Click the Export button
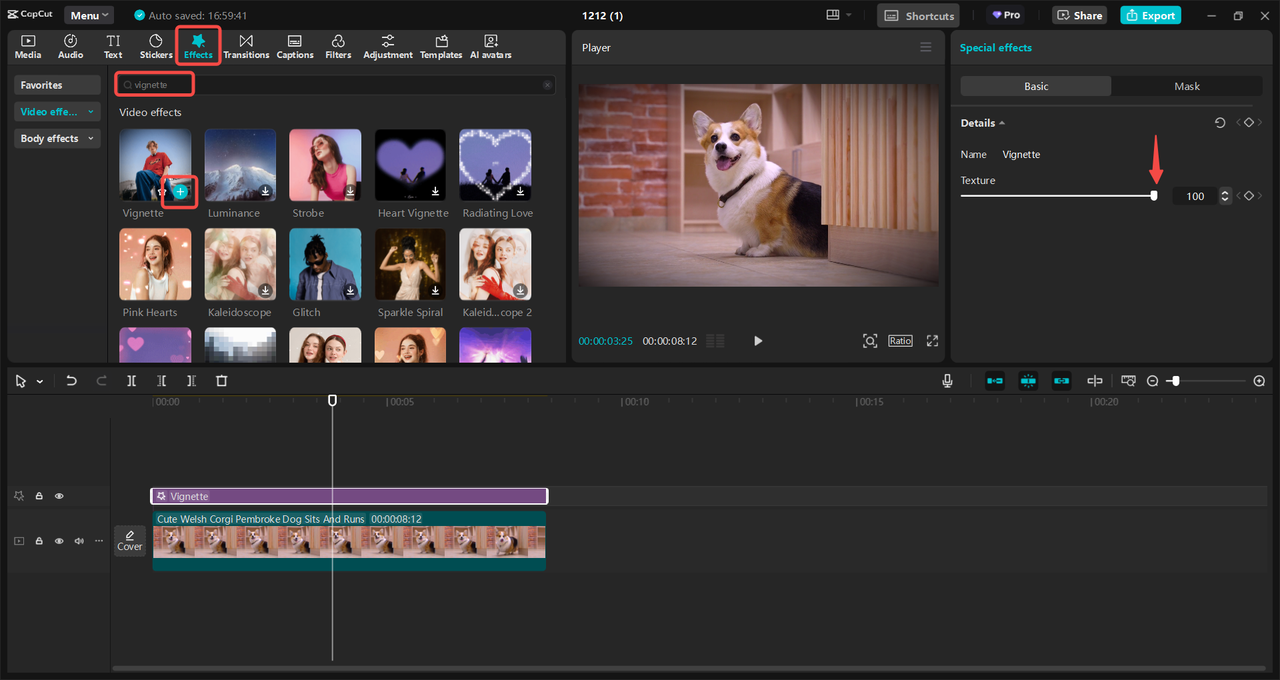1280x680 pixels. tap(1150, 15)
